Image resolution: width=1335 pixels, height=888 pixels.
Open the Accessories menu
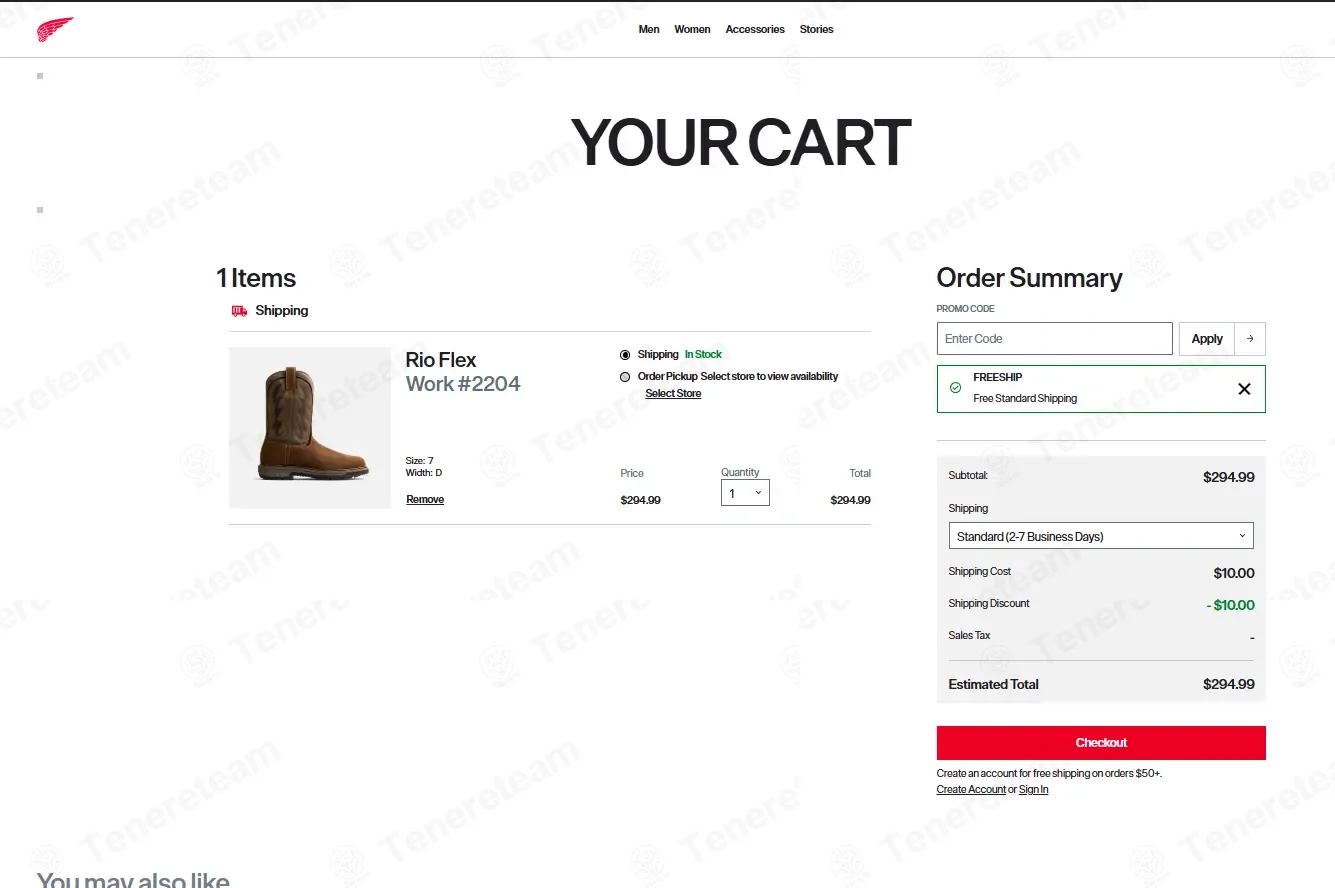pyautogui.click(x=755, y=29)
